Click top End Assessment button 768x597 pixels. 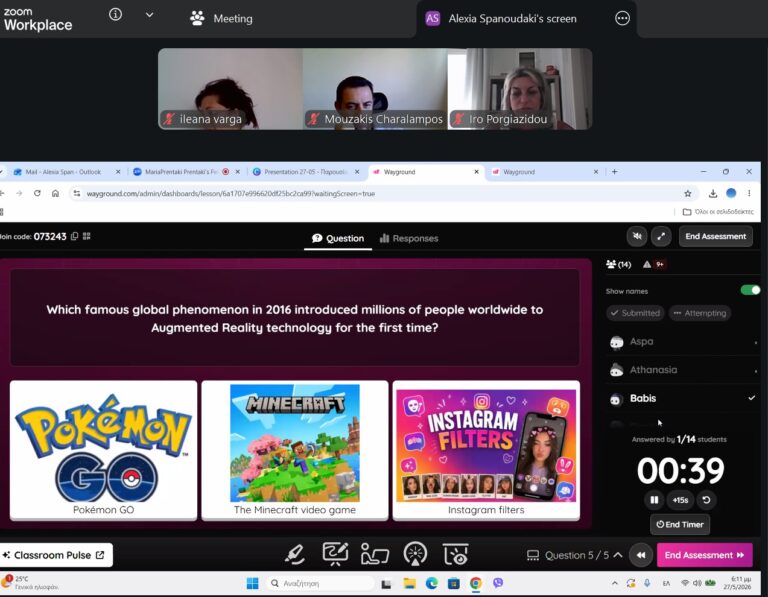(716, 237)
